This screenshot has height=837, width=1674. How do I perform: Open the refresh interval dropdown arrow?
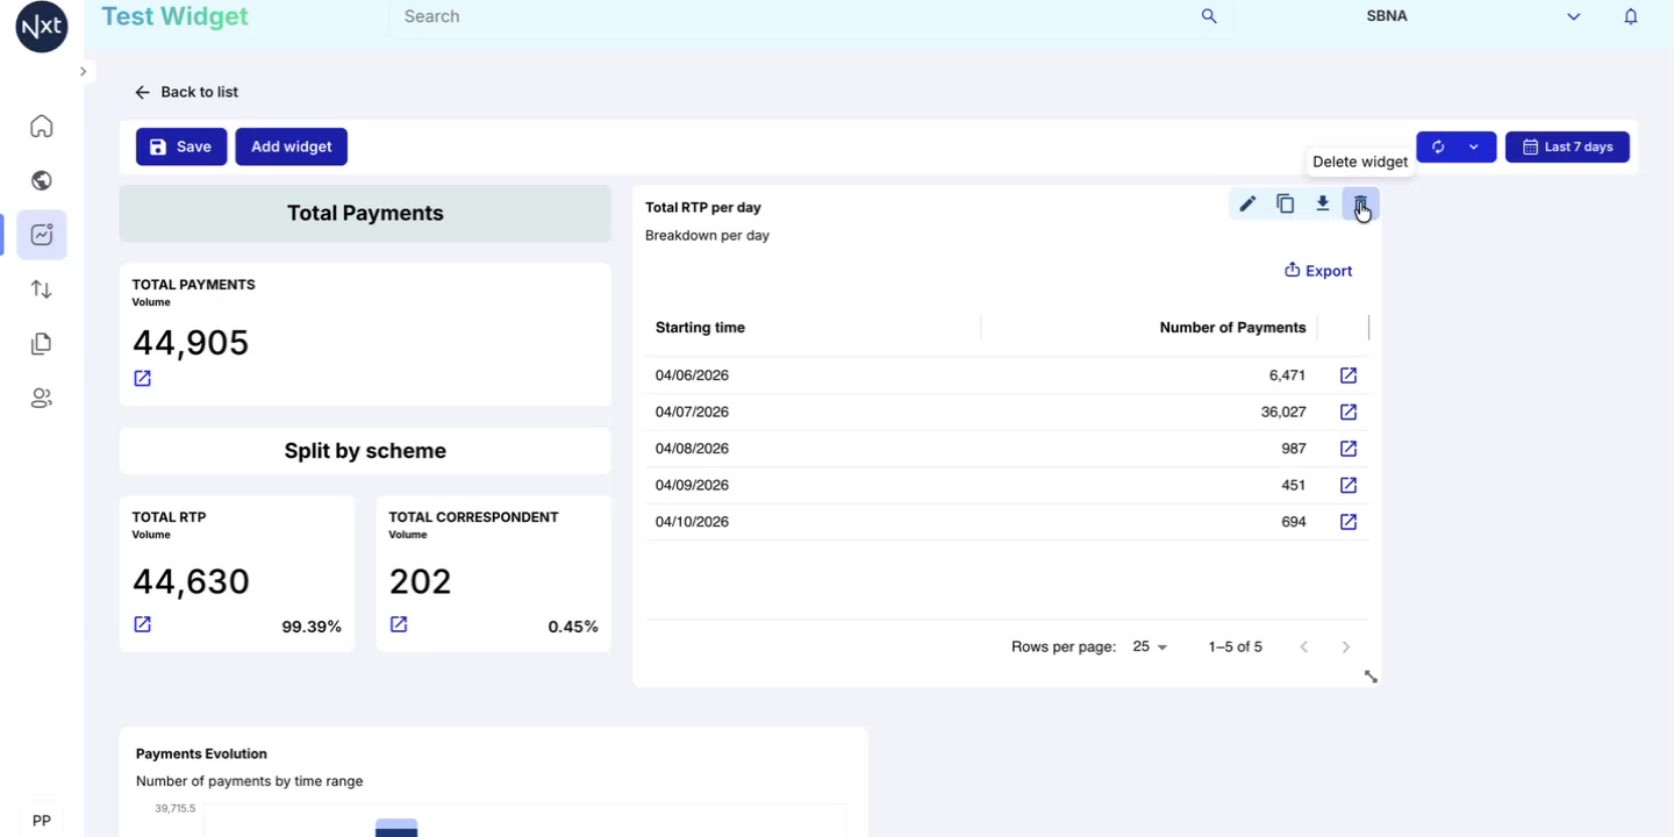click(x=1474, y=147)
